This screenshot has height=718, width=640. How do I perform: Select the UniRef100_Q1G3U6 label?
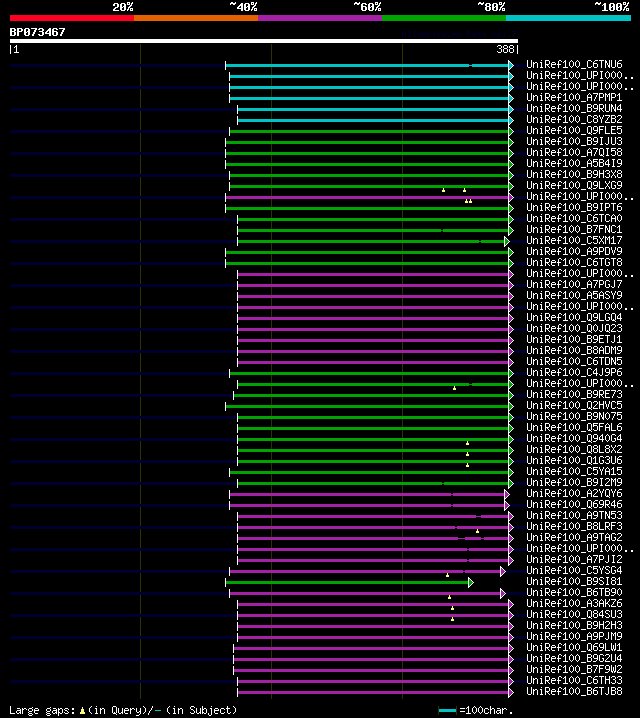click(x=574, y=460)
